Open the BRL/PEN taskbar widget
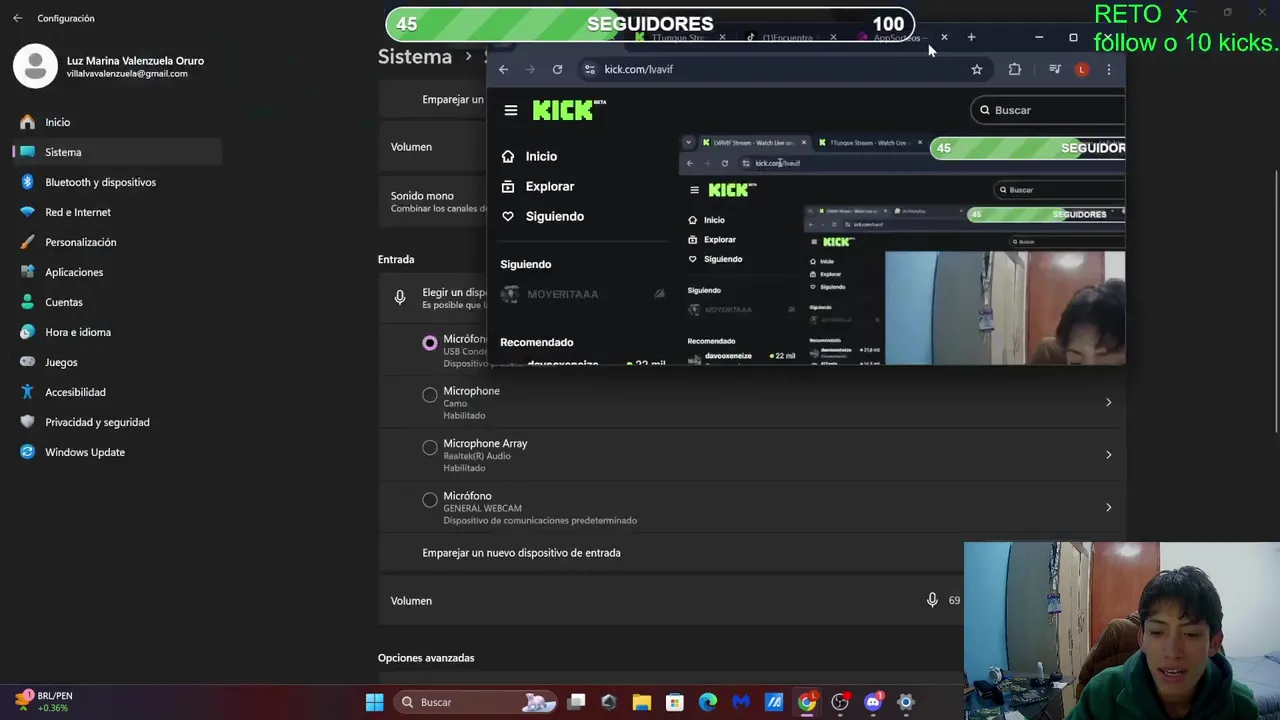The height and width of the screenshot is (720, 1280). 44,701
